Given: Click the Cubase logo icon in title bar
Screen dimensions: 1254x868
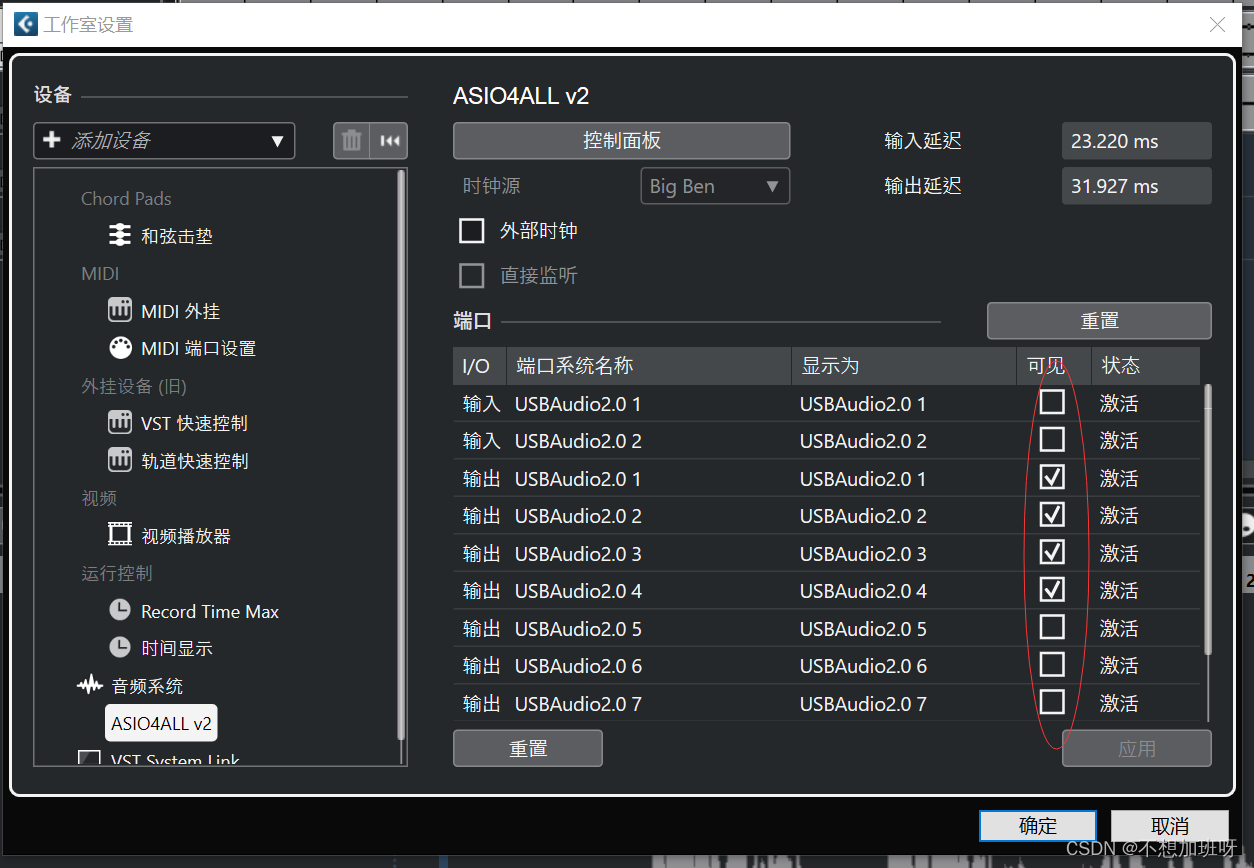Looking at the screenshot, I should click(25, 24).
